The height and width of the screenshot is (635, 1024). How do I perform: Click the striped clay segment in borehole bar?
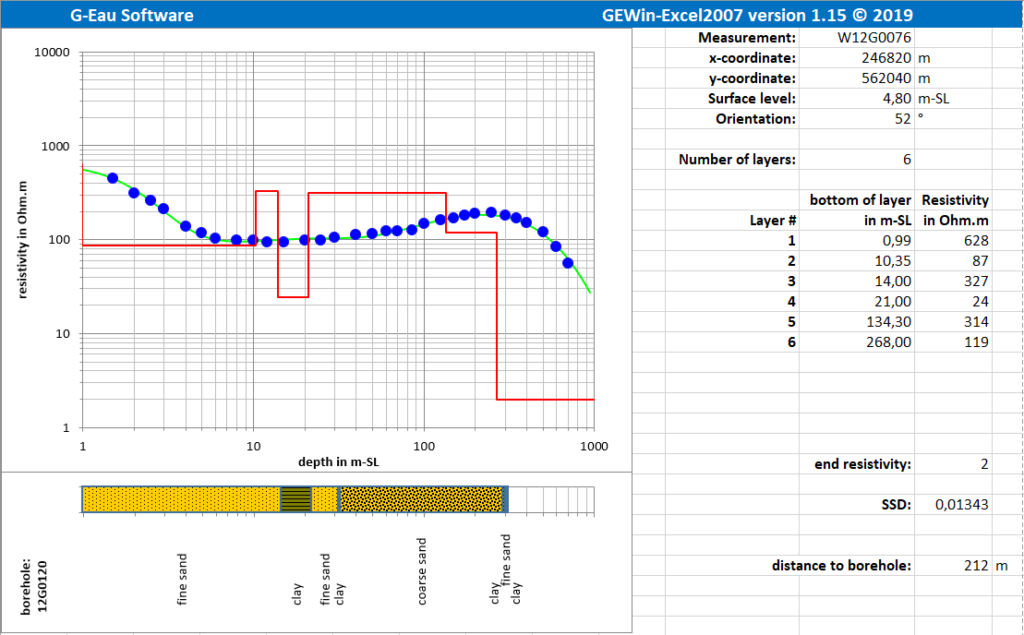tap(295, 499)
